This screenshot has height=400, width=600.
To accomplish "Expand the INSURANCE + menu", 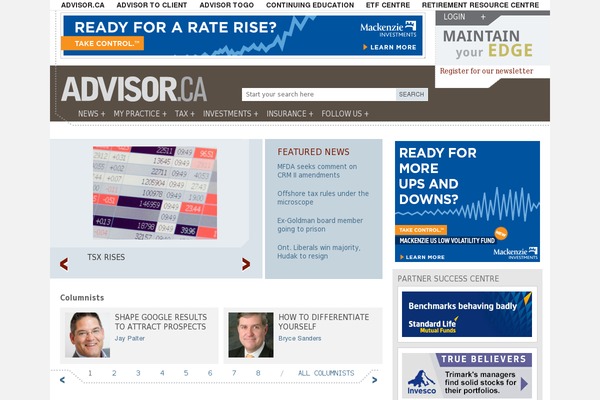I will coord(290,114).
